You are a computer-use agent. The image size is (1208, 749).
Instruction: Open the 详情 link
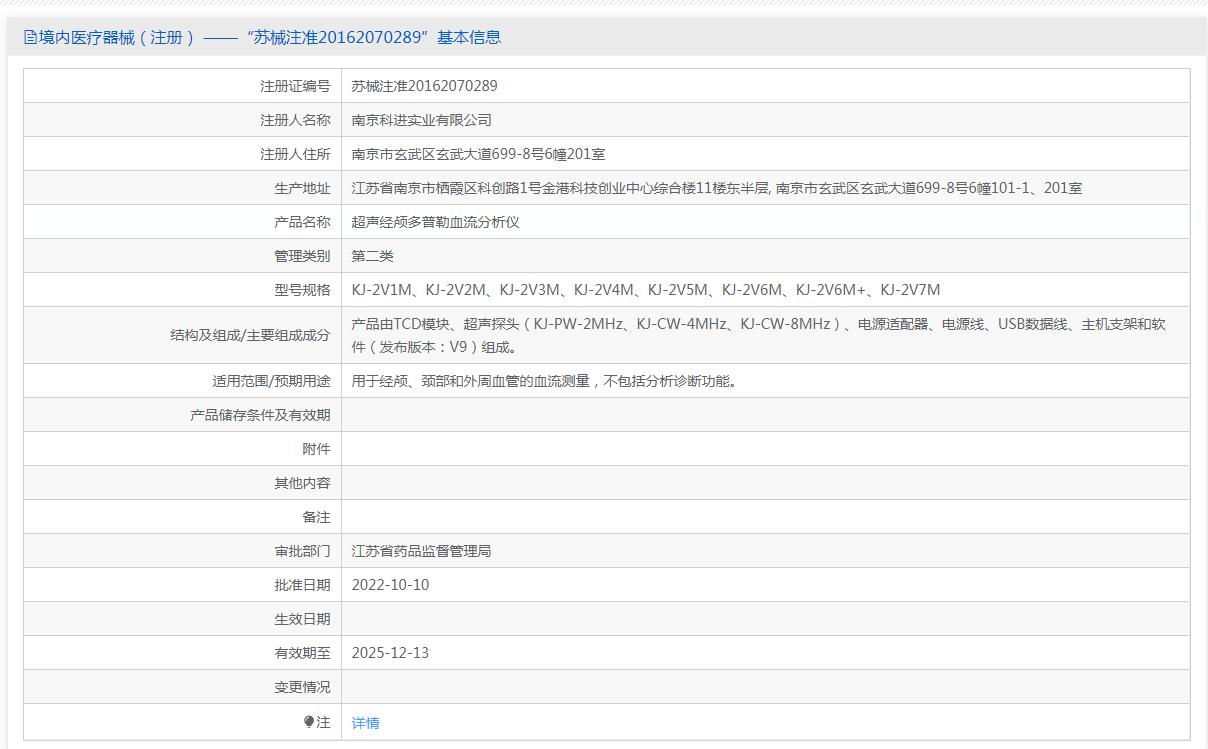point(365,723)
